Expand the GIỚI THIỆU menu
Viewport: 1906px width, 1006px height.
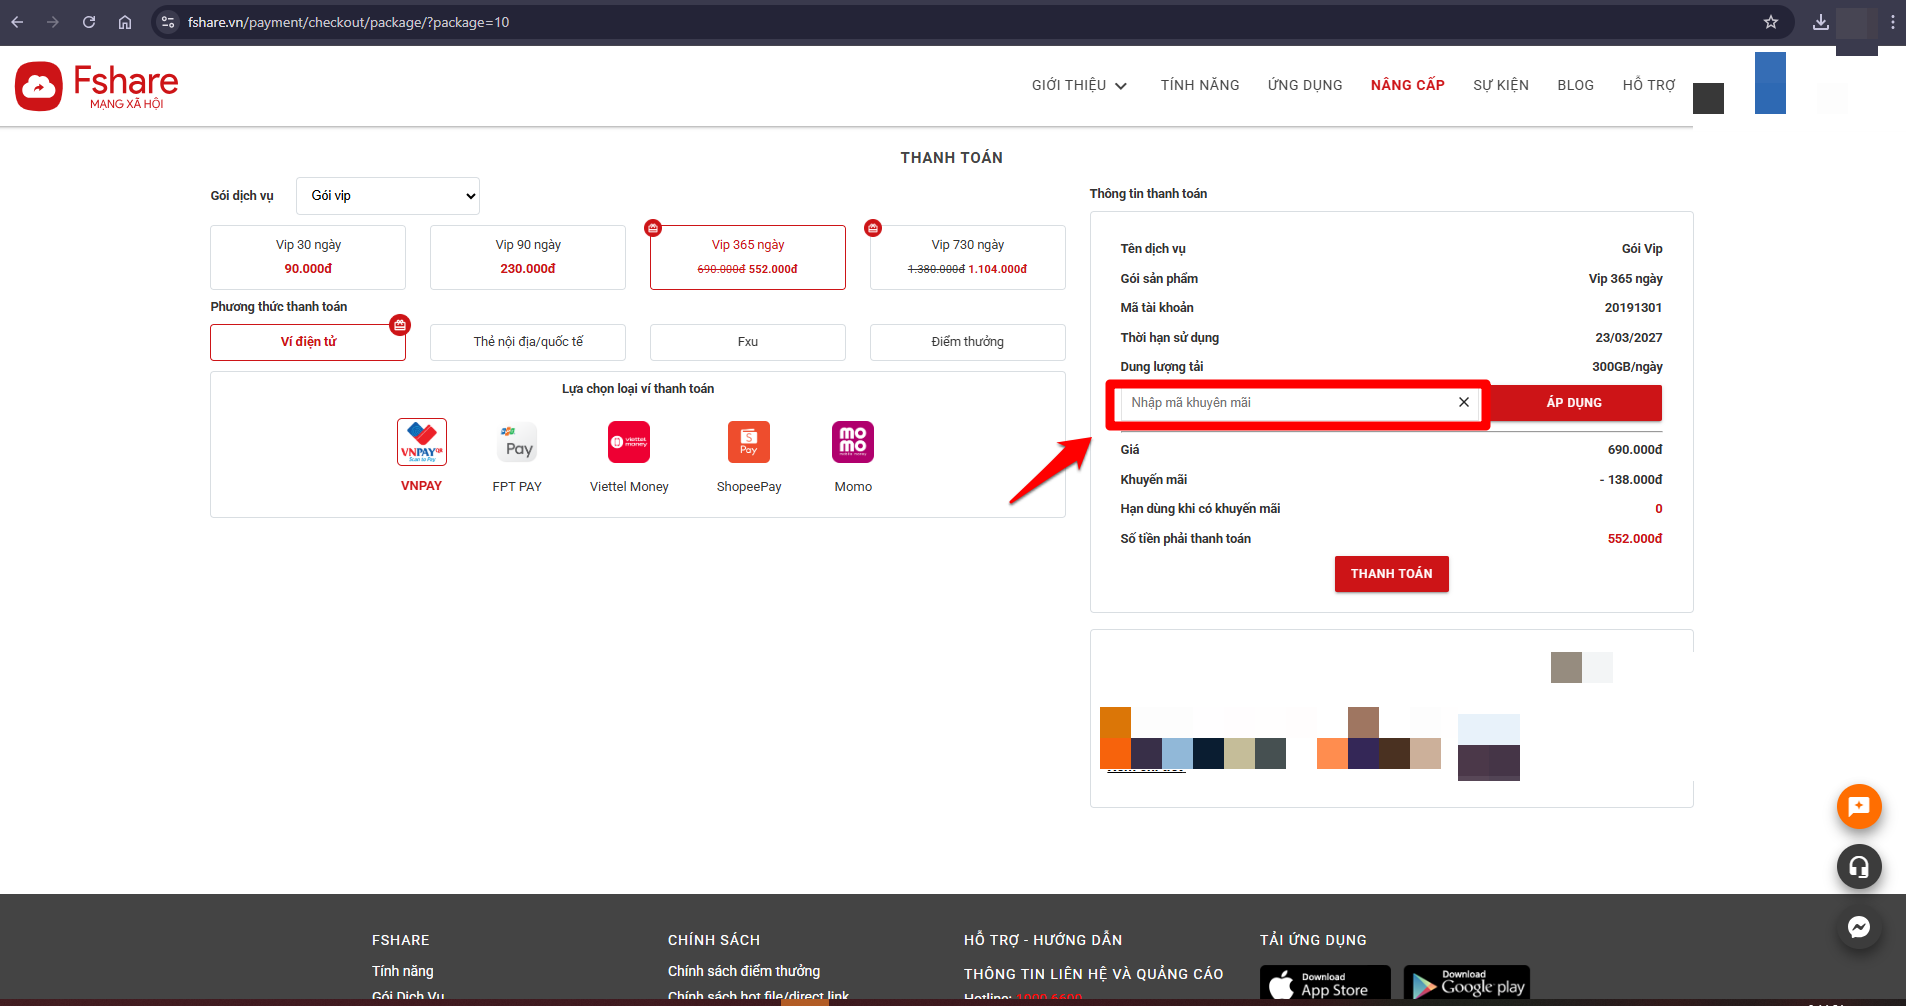point(1079,85)
